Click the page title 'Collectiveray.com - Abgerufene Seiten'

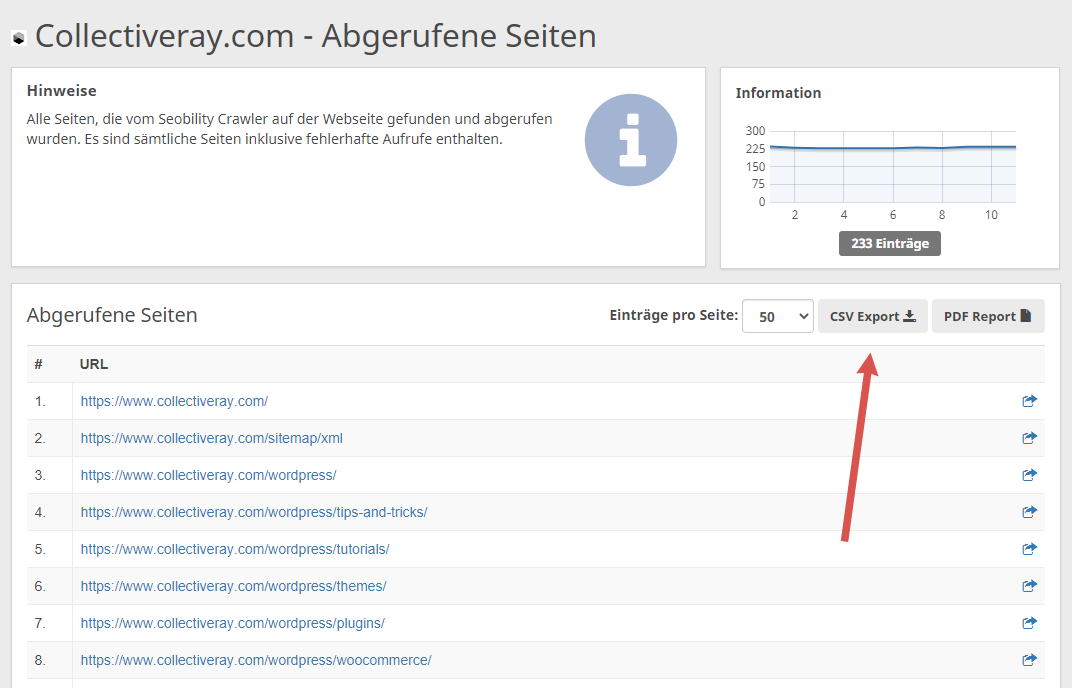coord(315,36)
